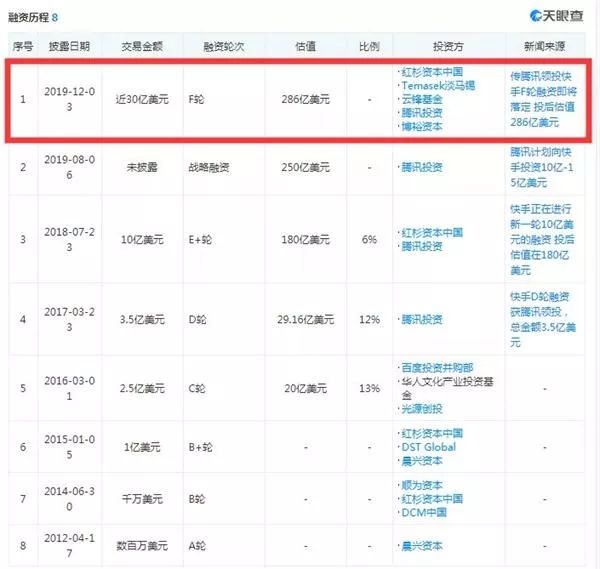Click the 投资方 column header
The width and height of the screenshot is (600, 569).
click(x=448, y=46)
